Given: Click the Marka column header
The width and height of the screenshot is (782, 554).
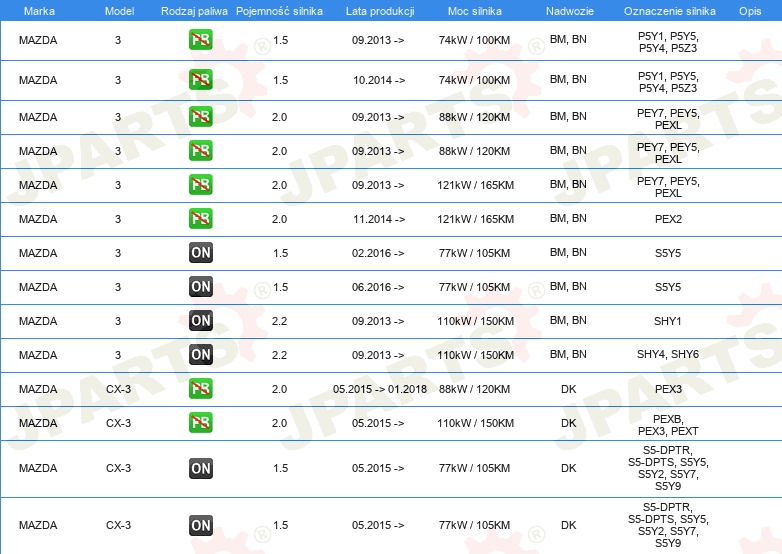Looking at the screenshot, I should coord(39,11).
